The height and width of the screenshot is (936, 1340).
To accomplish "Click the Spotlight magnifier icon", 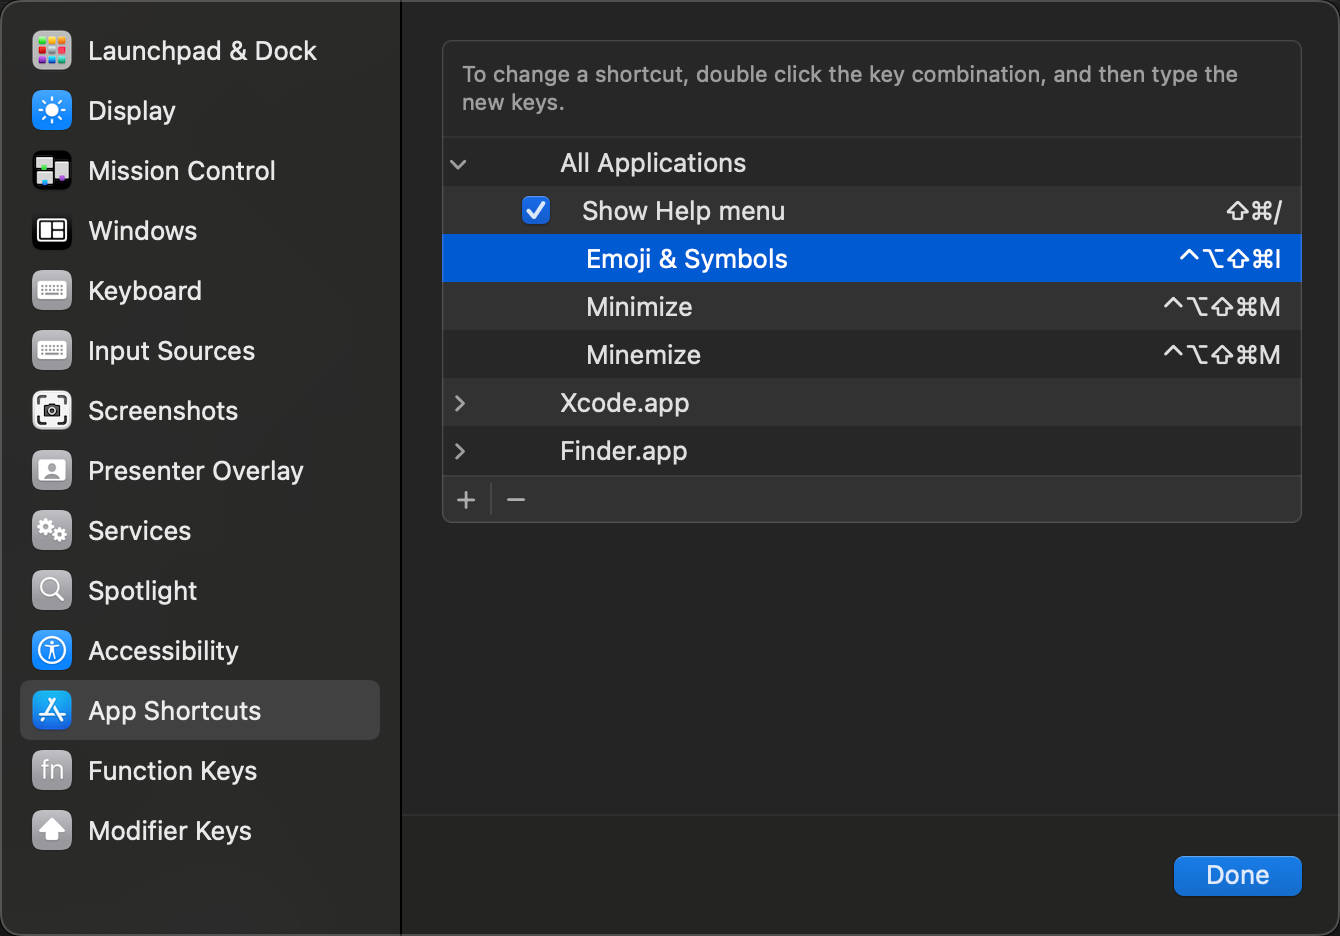I will coord(52,591).
